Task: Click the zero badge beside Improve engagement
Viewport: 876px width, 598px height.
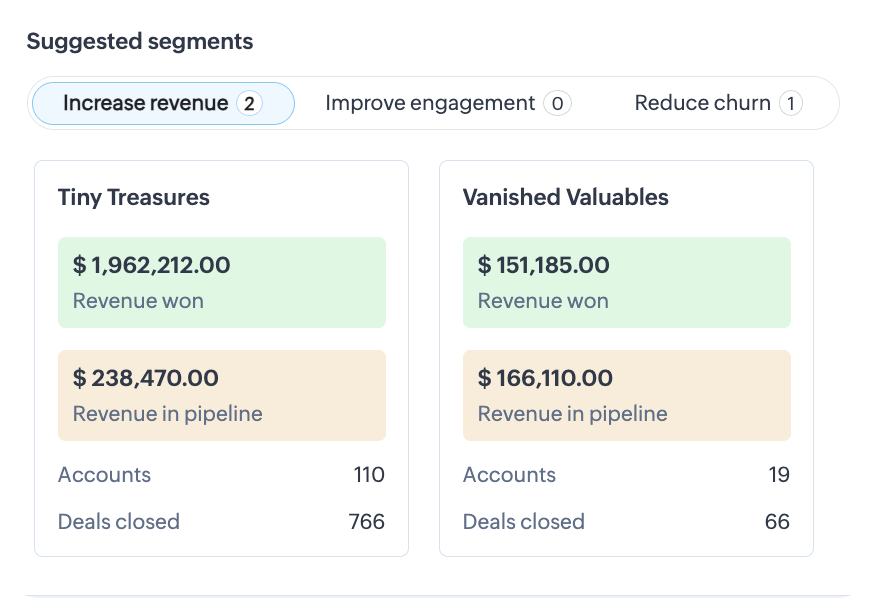Action: [x=557, y=103]
